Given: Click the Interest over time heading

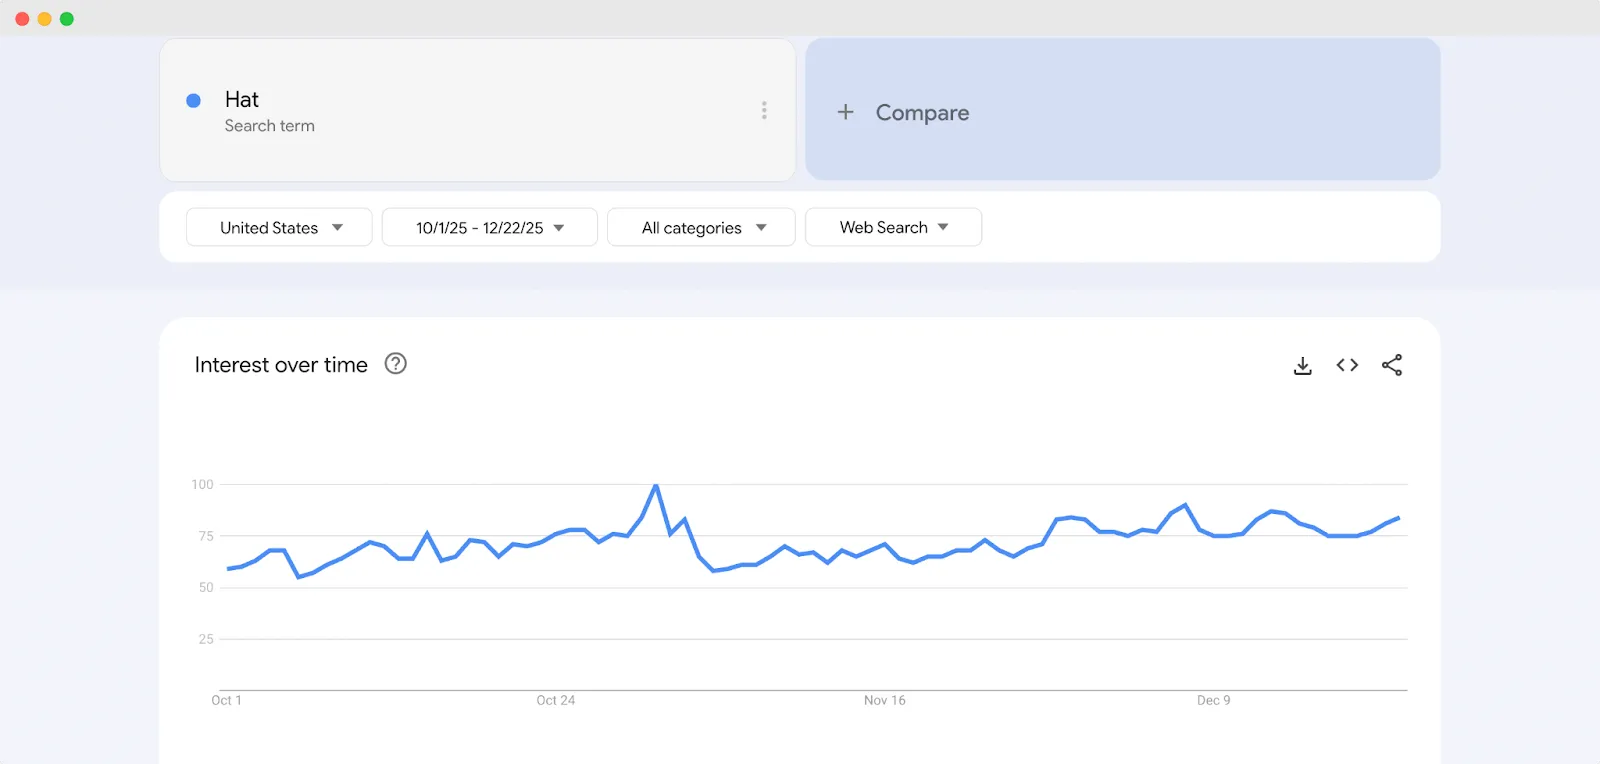Looking at the screenshot, I should 281,365.
